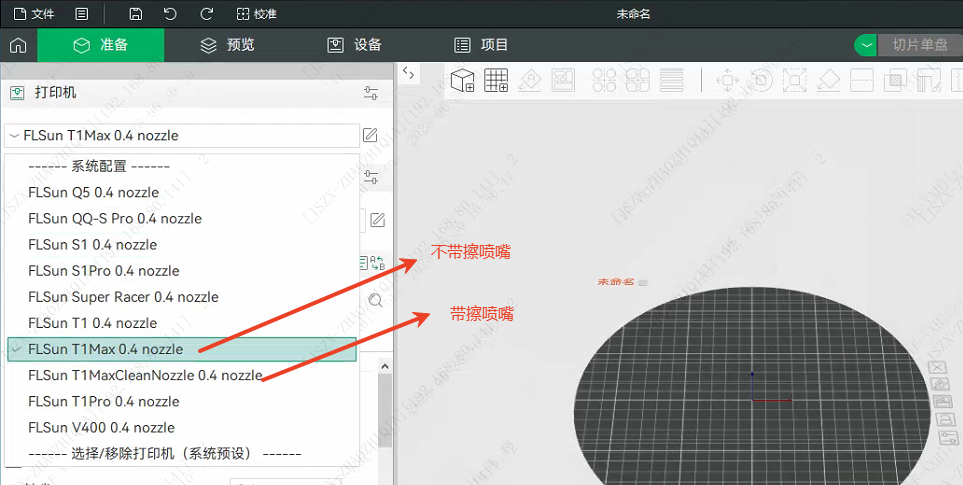Click the add cube model icon
The height and width of the screenshot is (485, 963).
coord(462,81)
